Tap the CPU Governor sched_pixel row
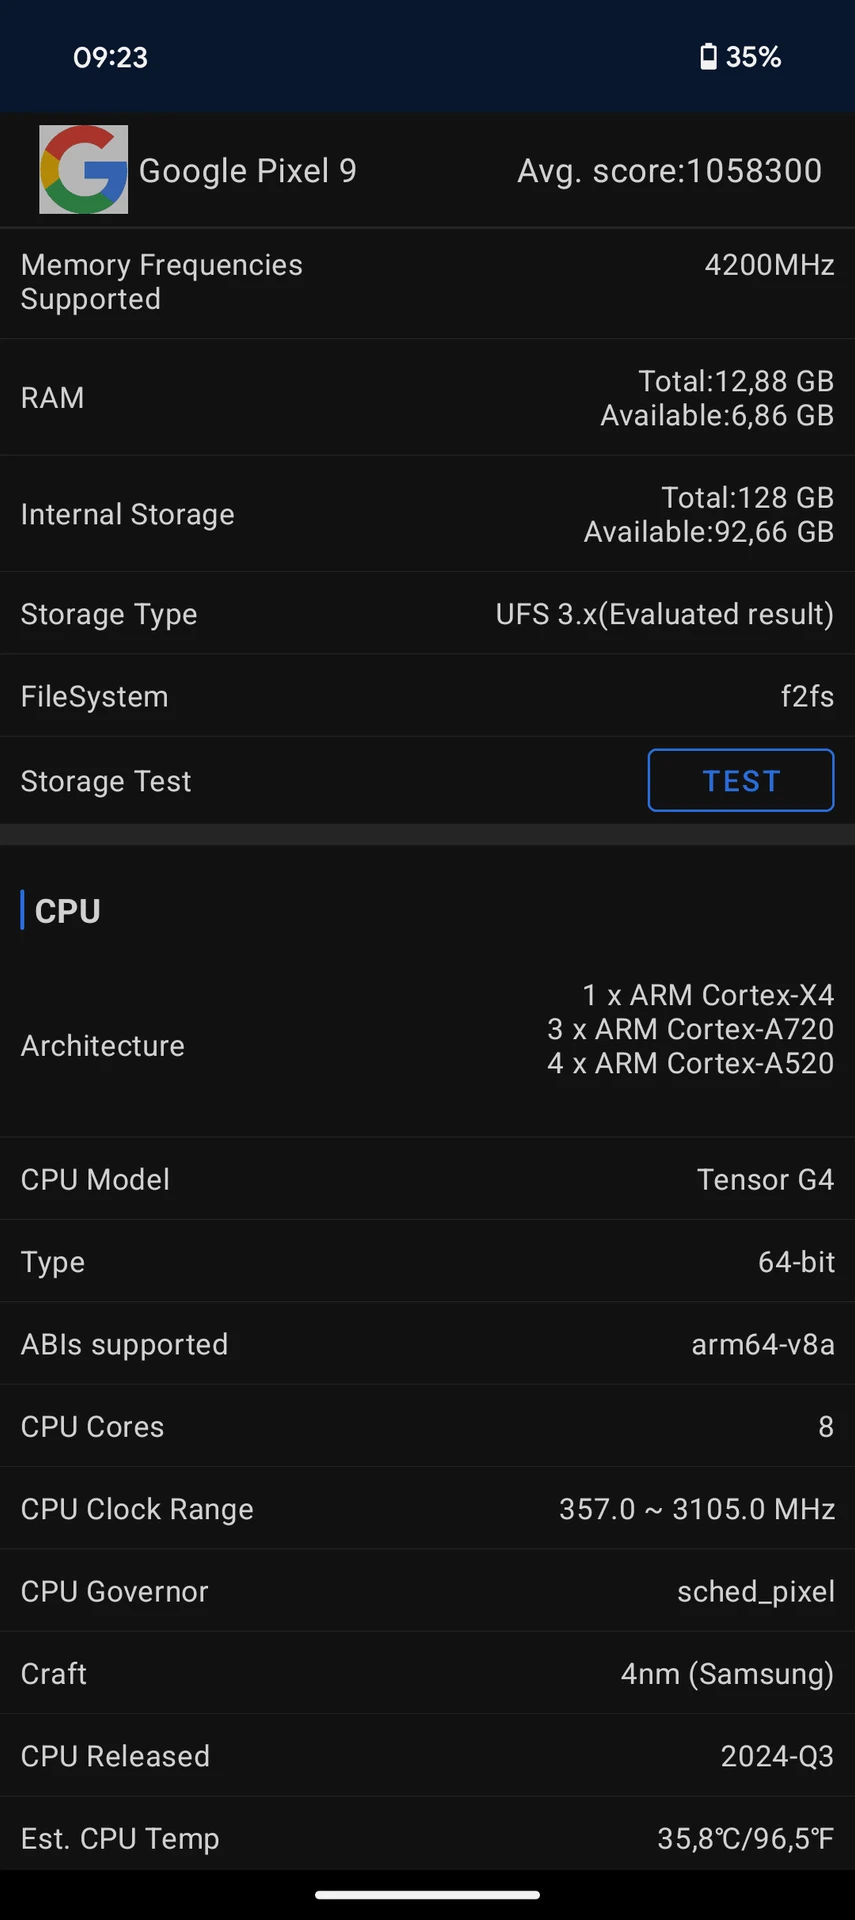 coord(427,1591)
